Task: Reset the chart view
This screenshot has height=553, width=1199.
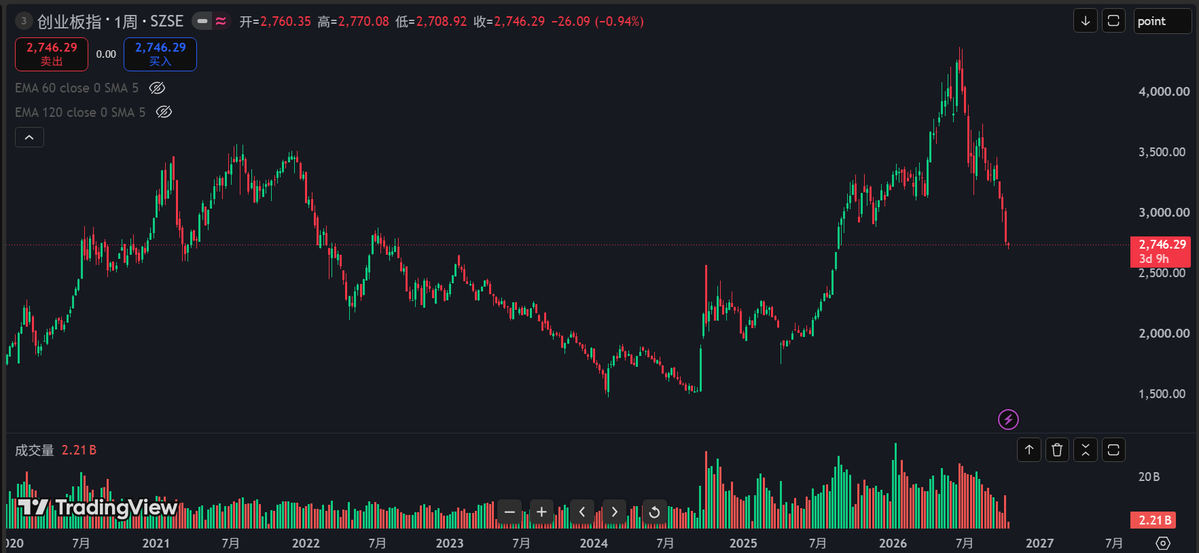Action: (x=654, y=512)
